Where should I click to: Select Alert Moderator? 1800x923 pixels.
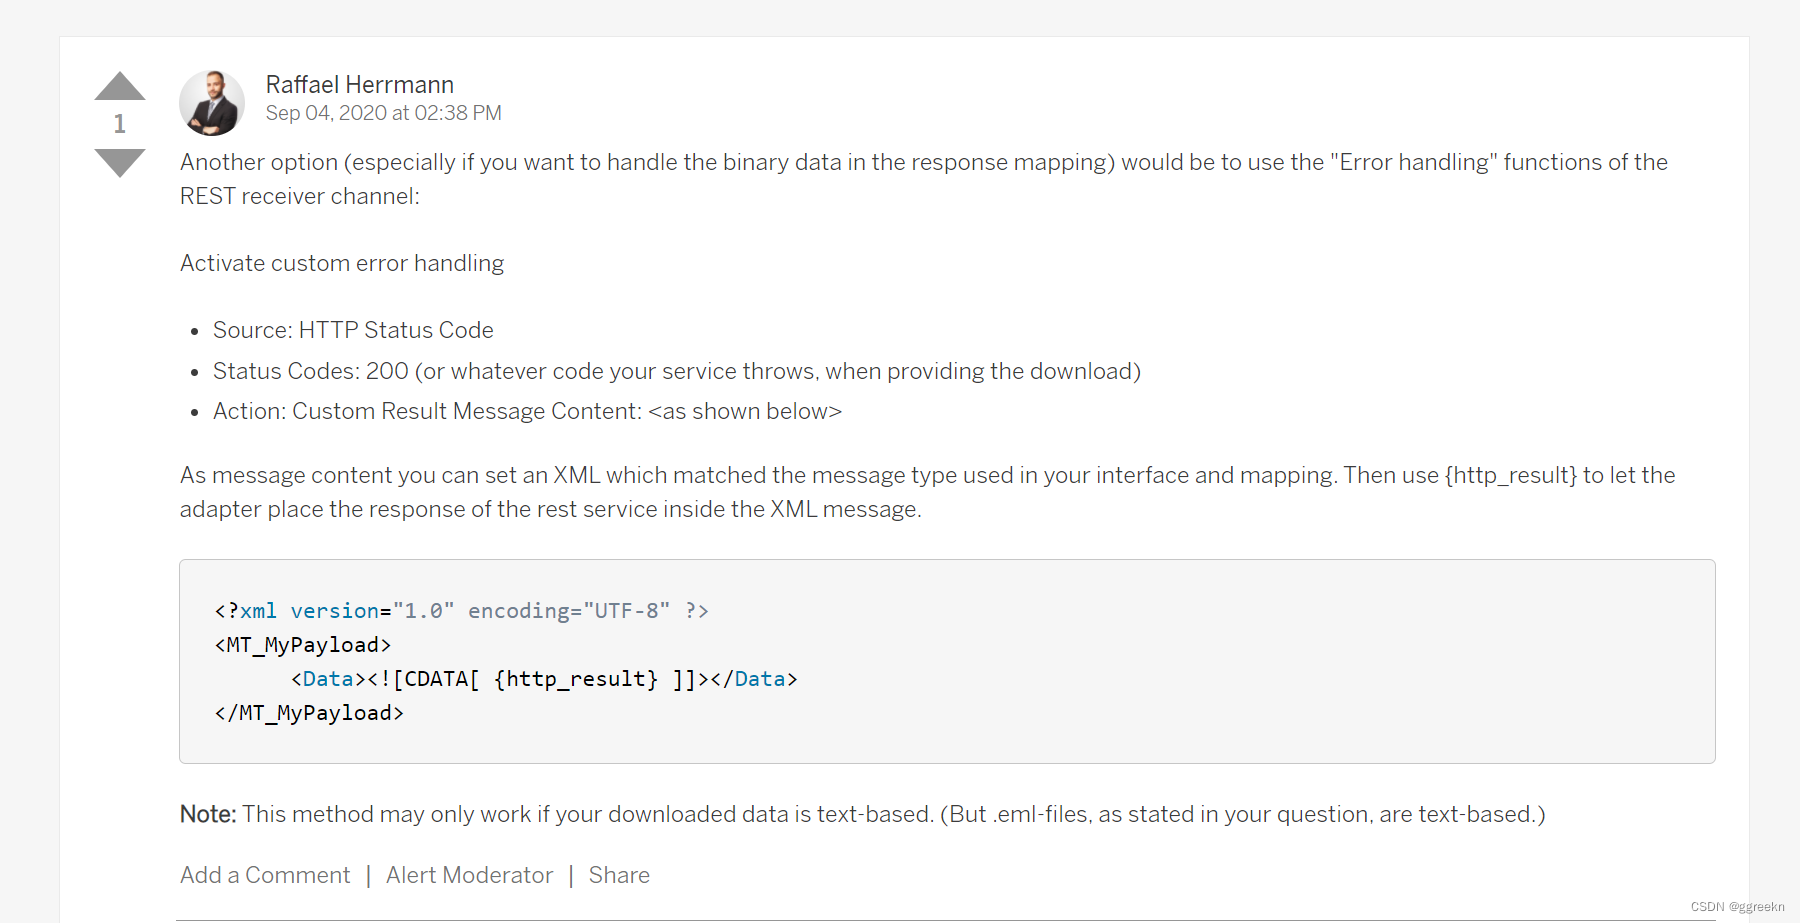coord(469,875)
